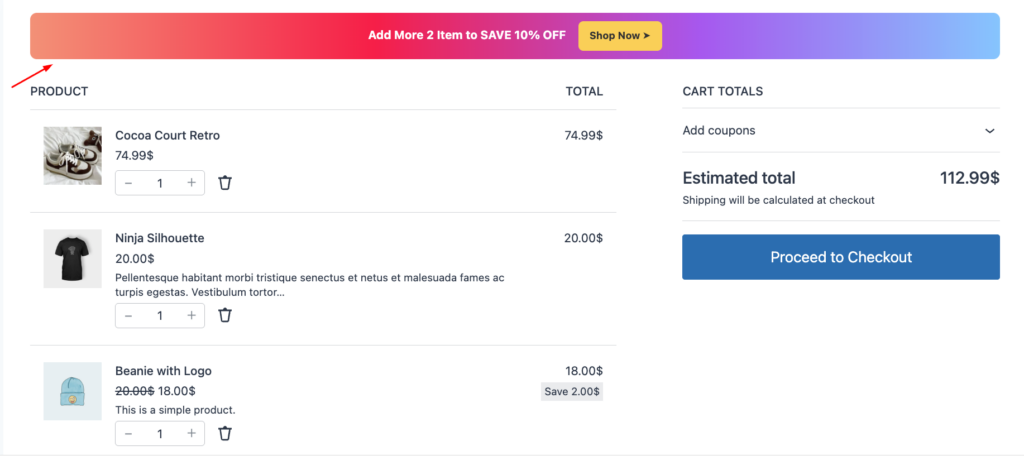The height and width of the screenshot is (470, 1024).
Task: Click the 74.99$ unit price under Cocoa Court Retro
Action: [134, 155]
